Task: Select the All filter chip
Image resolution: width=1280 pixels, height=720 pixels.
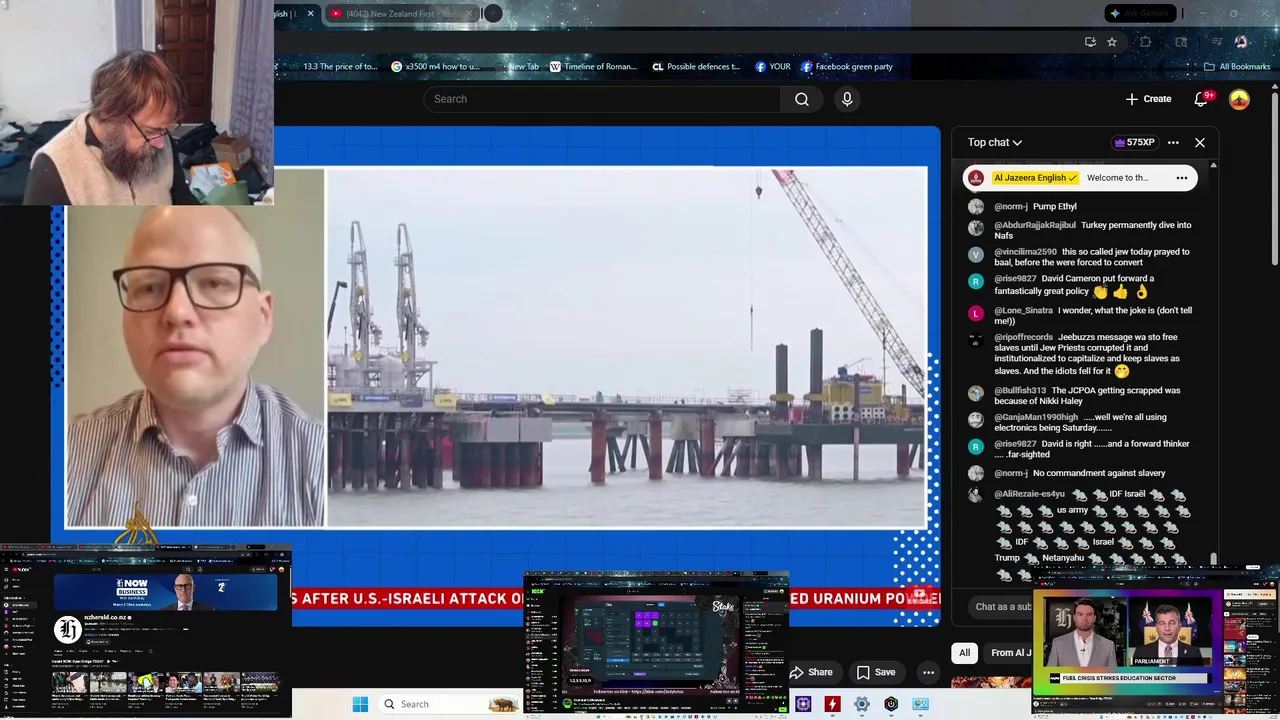Action: (964, 653)
